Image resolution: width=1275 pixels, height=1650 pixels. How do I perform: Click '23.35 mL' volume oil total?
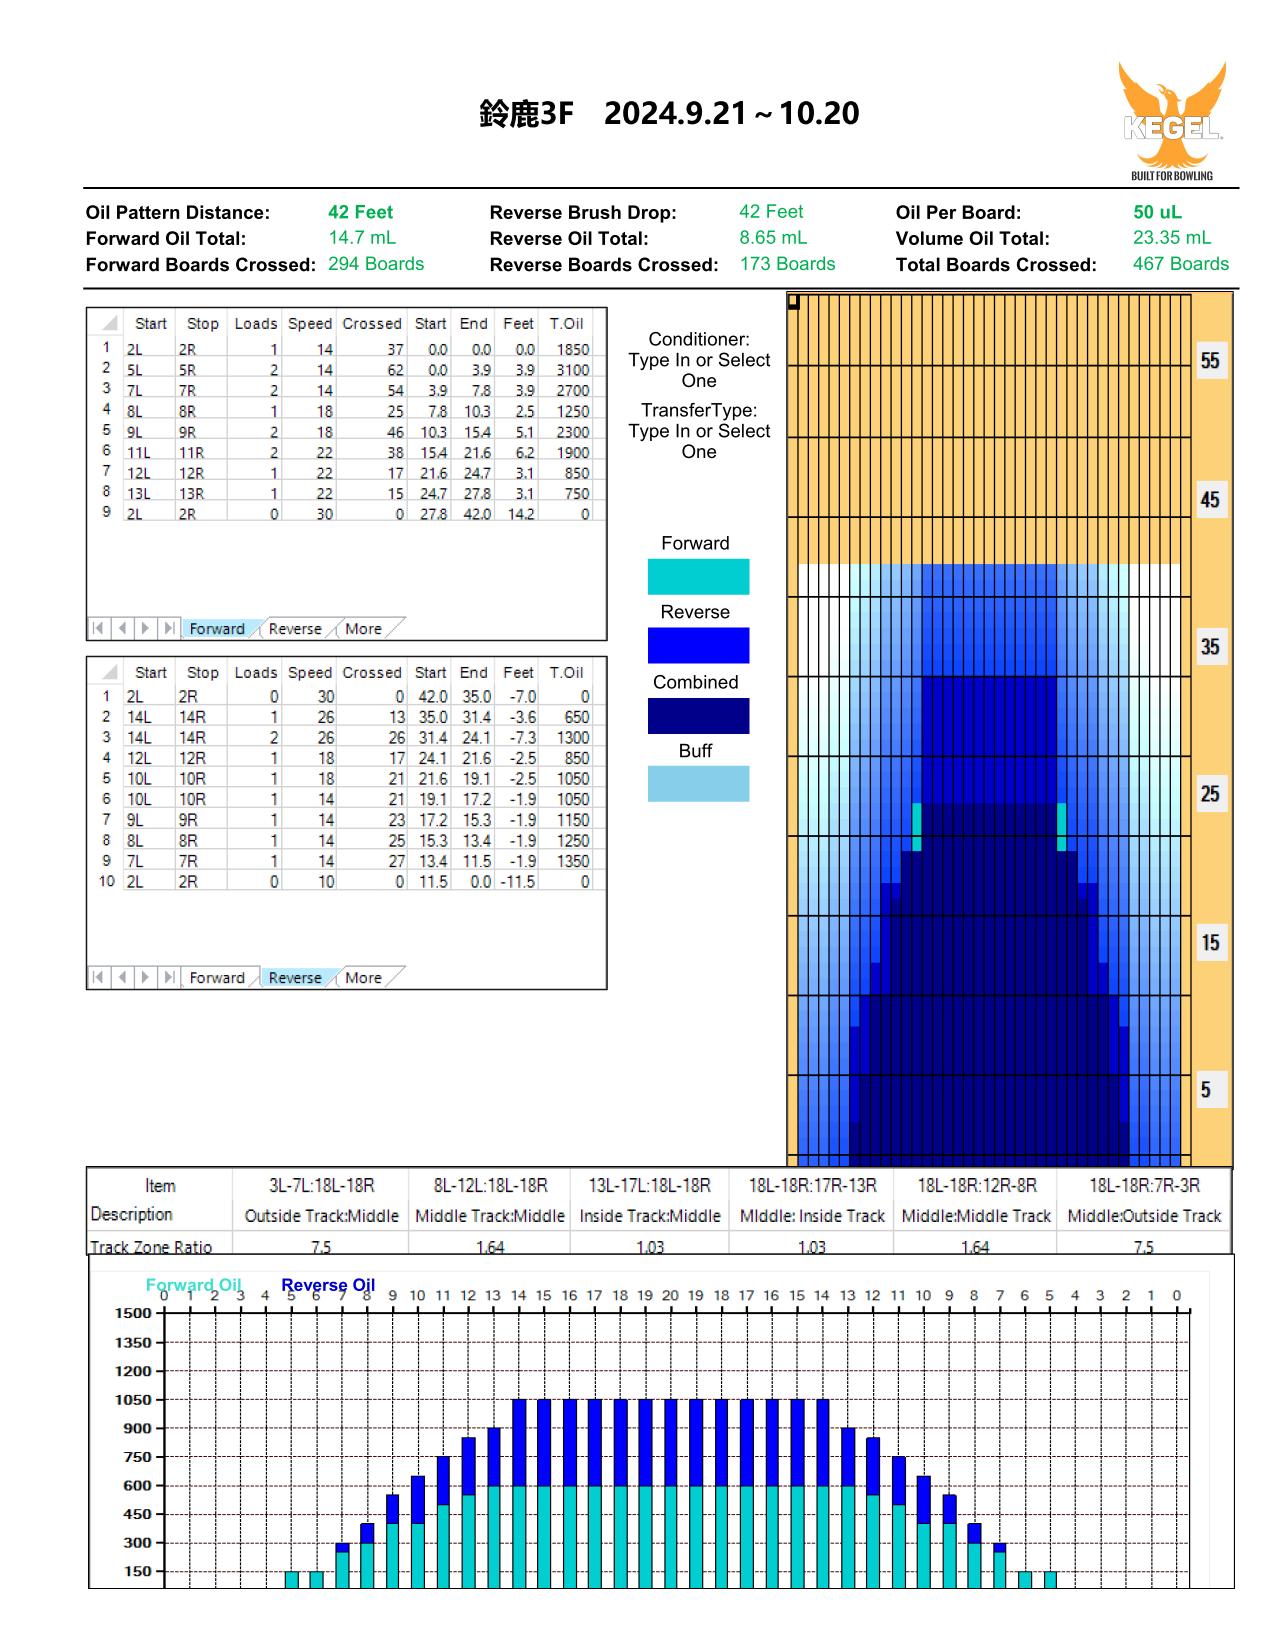click(1171, 238)
